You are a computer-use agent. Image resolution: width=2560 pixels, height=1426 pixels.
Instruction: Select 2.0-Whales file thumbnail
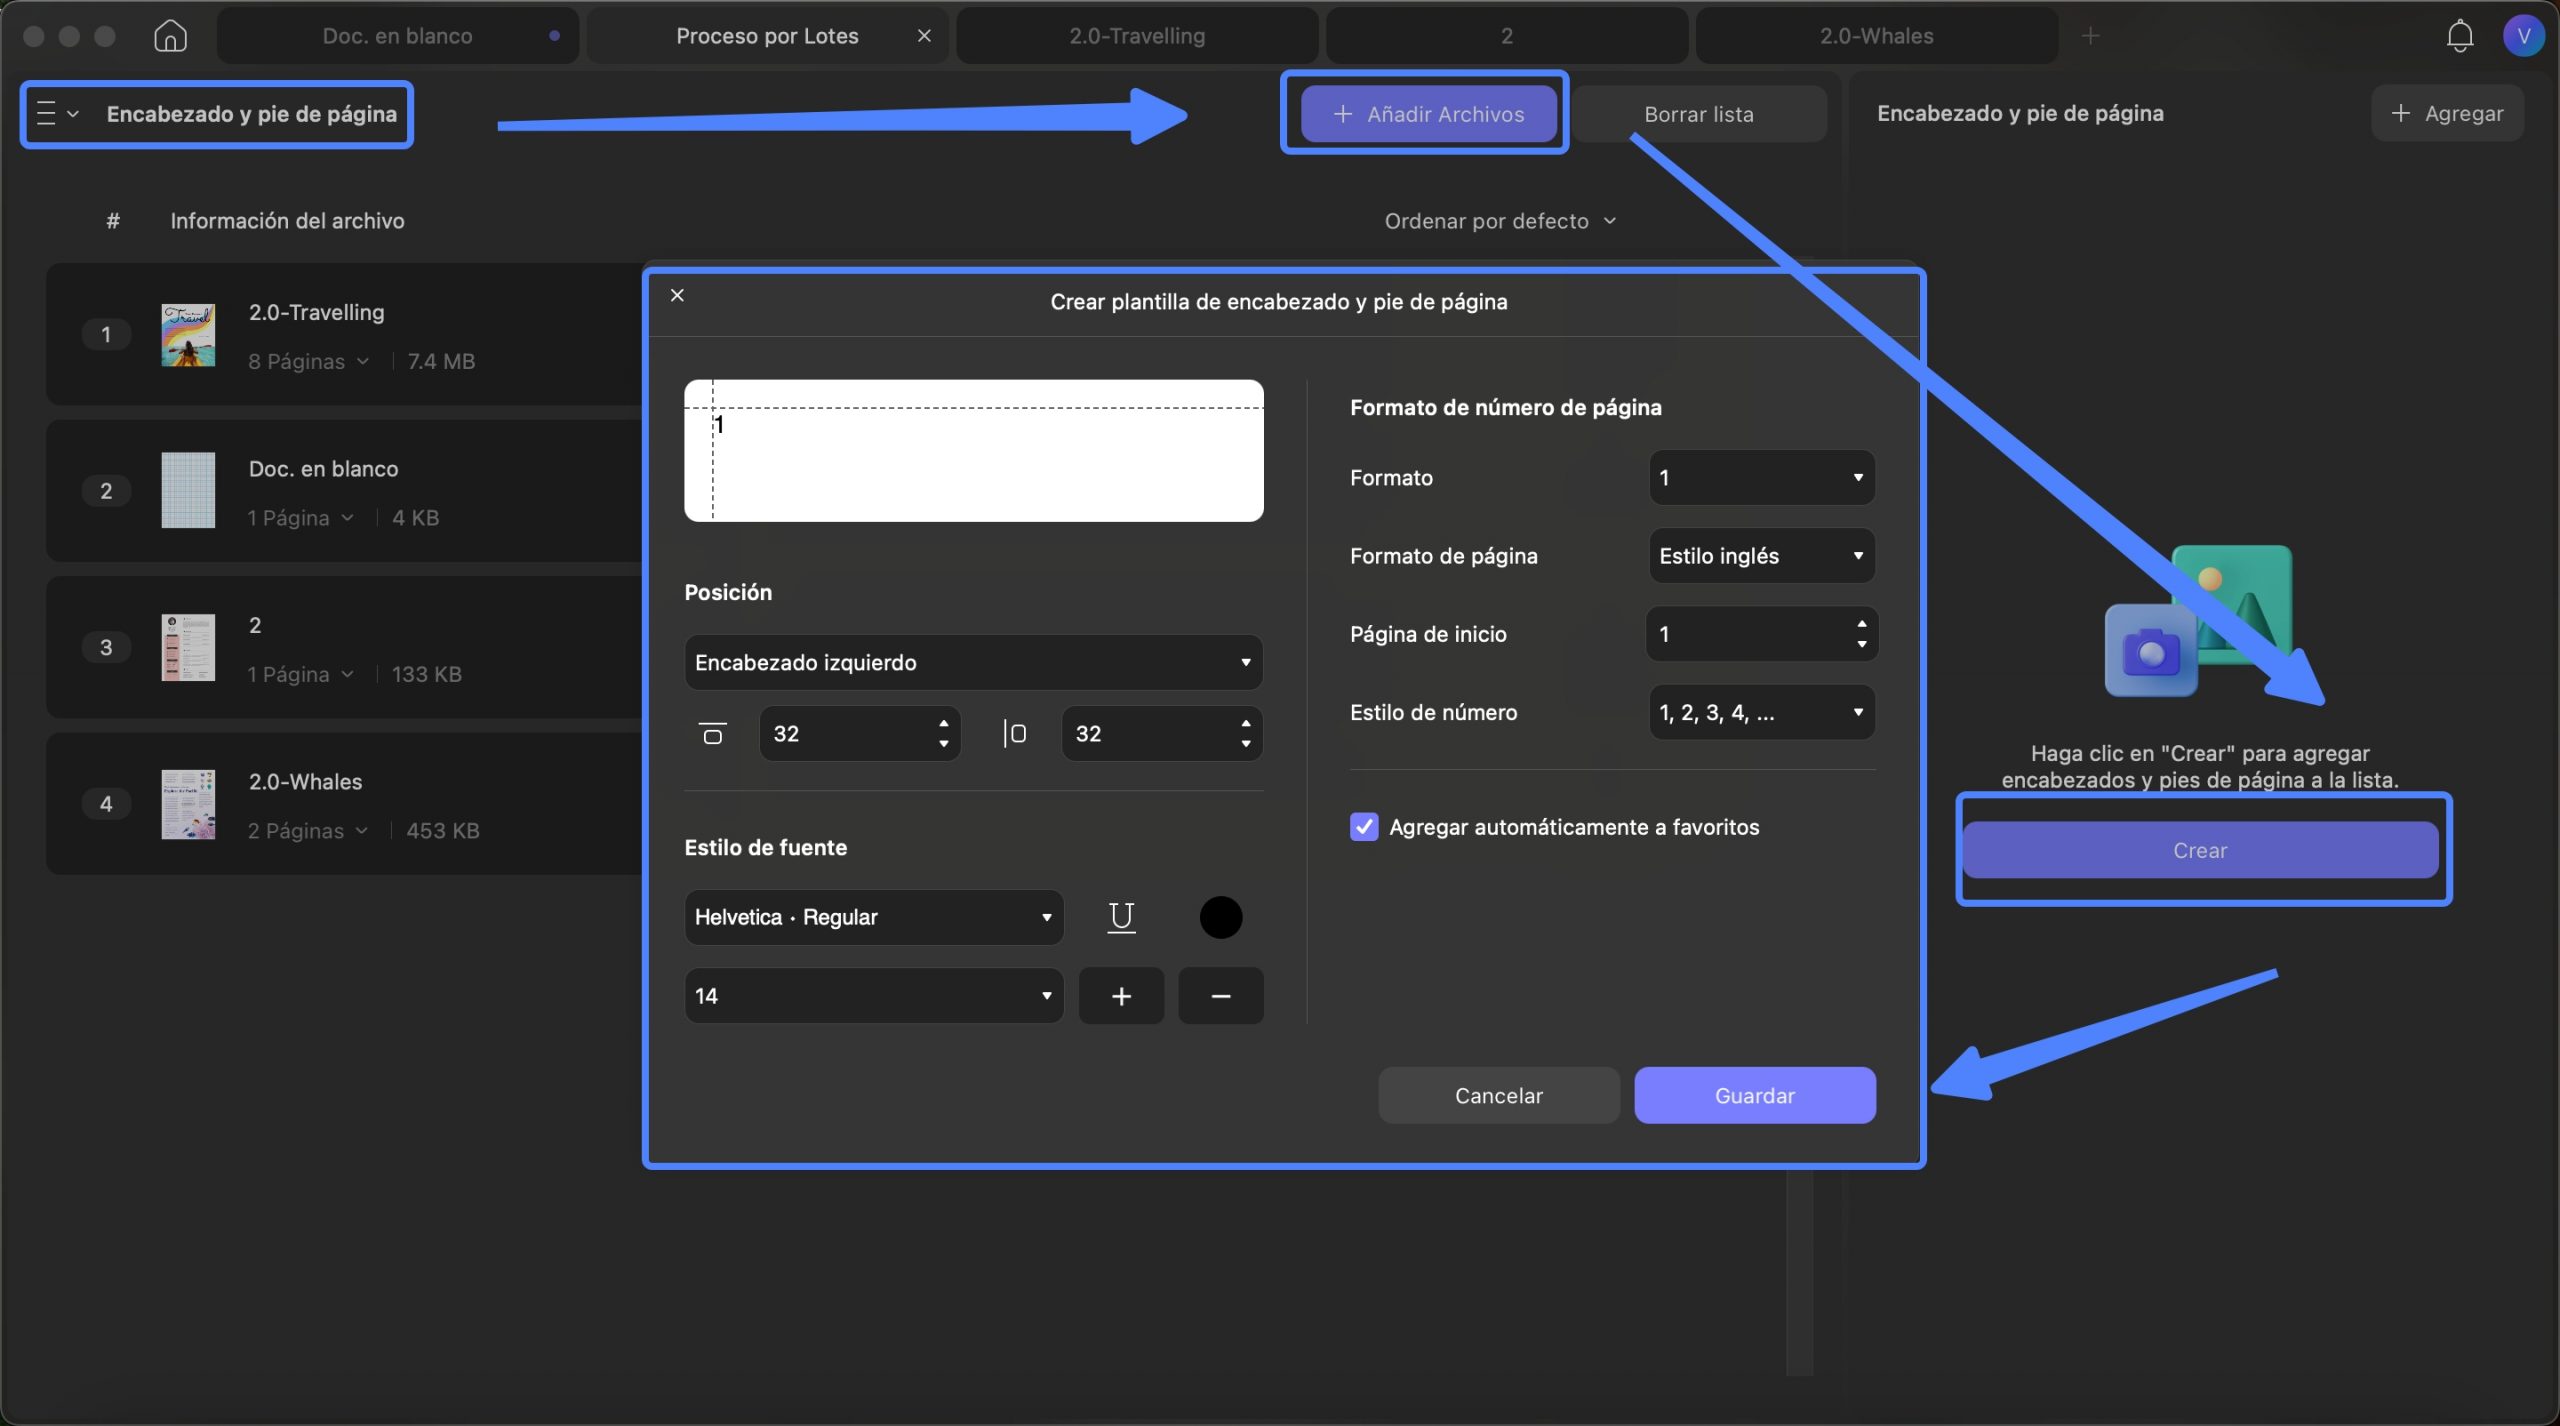click(x=188, y=804)
